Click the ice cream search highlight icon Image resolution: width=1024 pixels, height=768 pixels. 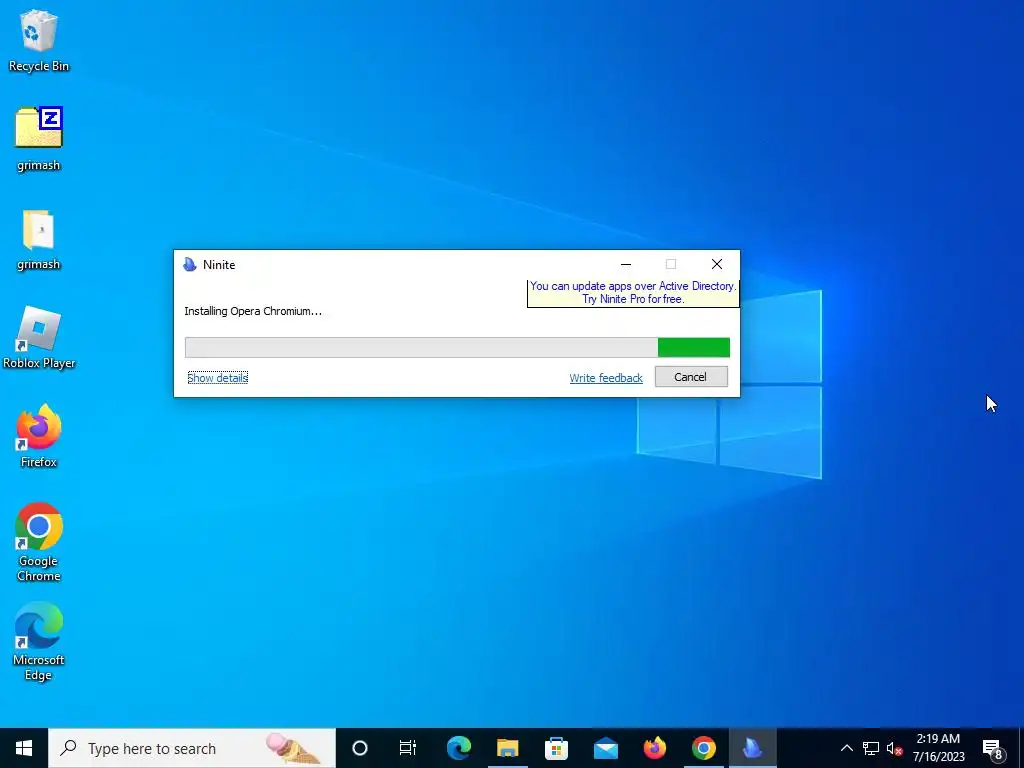point(294,748)
